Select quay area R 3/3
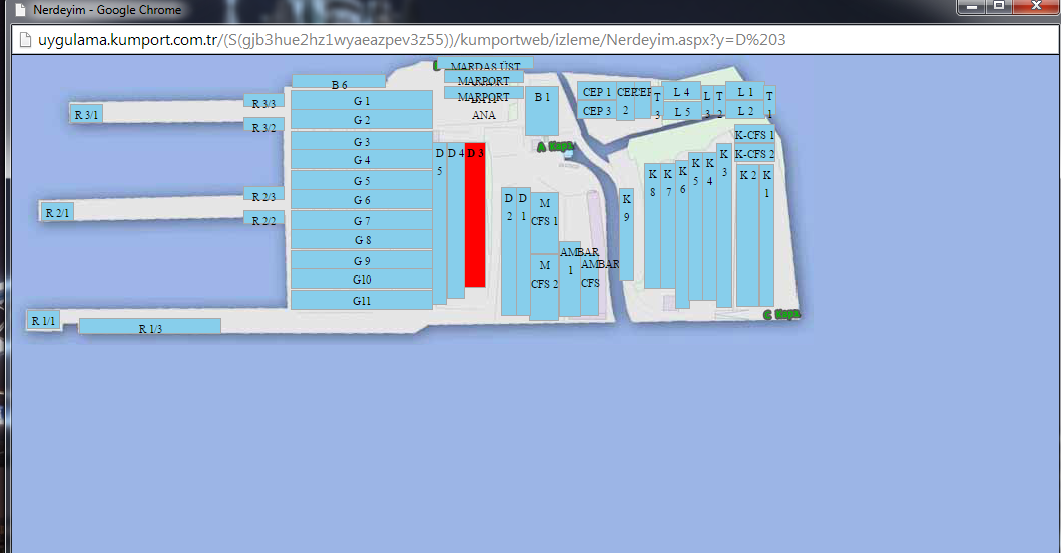This screenshot has height=558, width=1061. 264,102
